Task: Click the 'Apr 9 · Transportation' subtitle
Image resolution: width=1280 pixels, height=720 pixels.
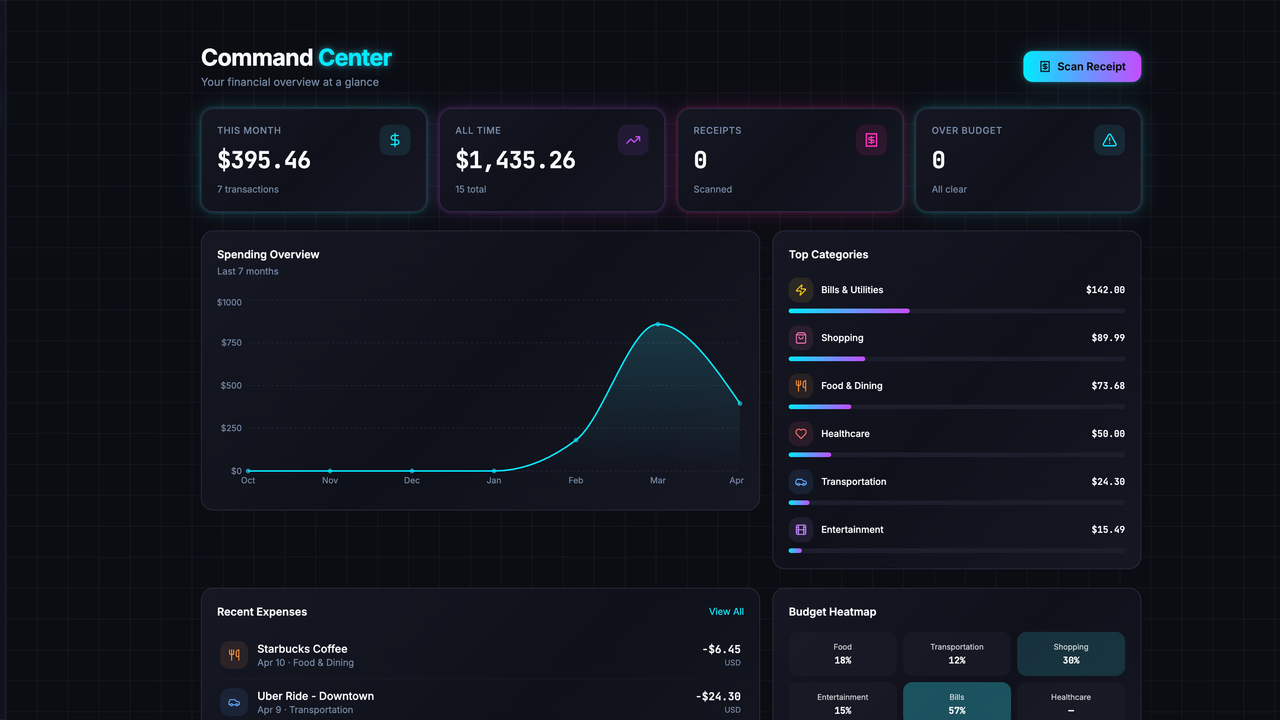Action: click(305, 710)
